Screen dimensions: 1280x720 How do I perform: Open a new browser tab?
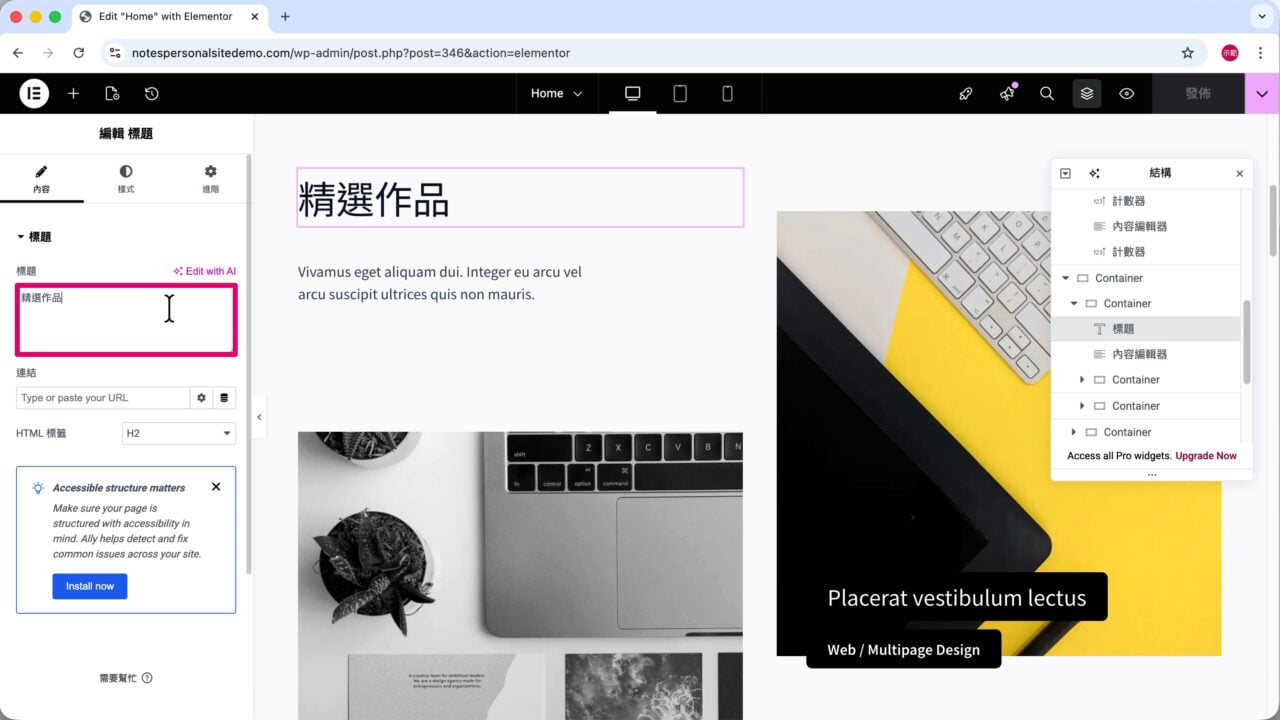(x=285, y=17)
